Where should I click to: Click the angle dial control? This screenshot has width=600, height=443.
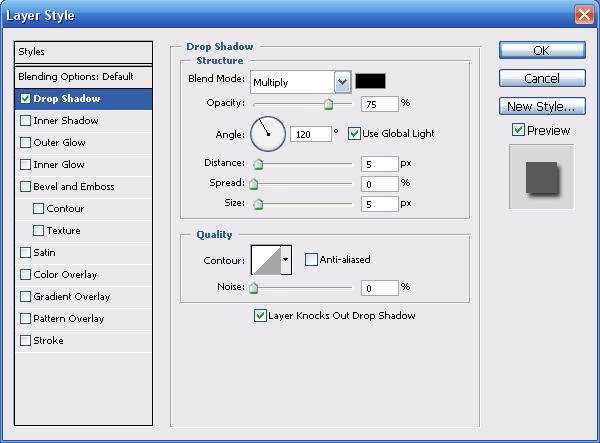pos(267,132)
